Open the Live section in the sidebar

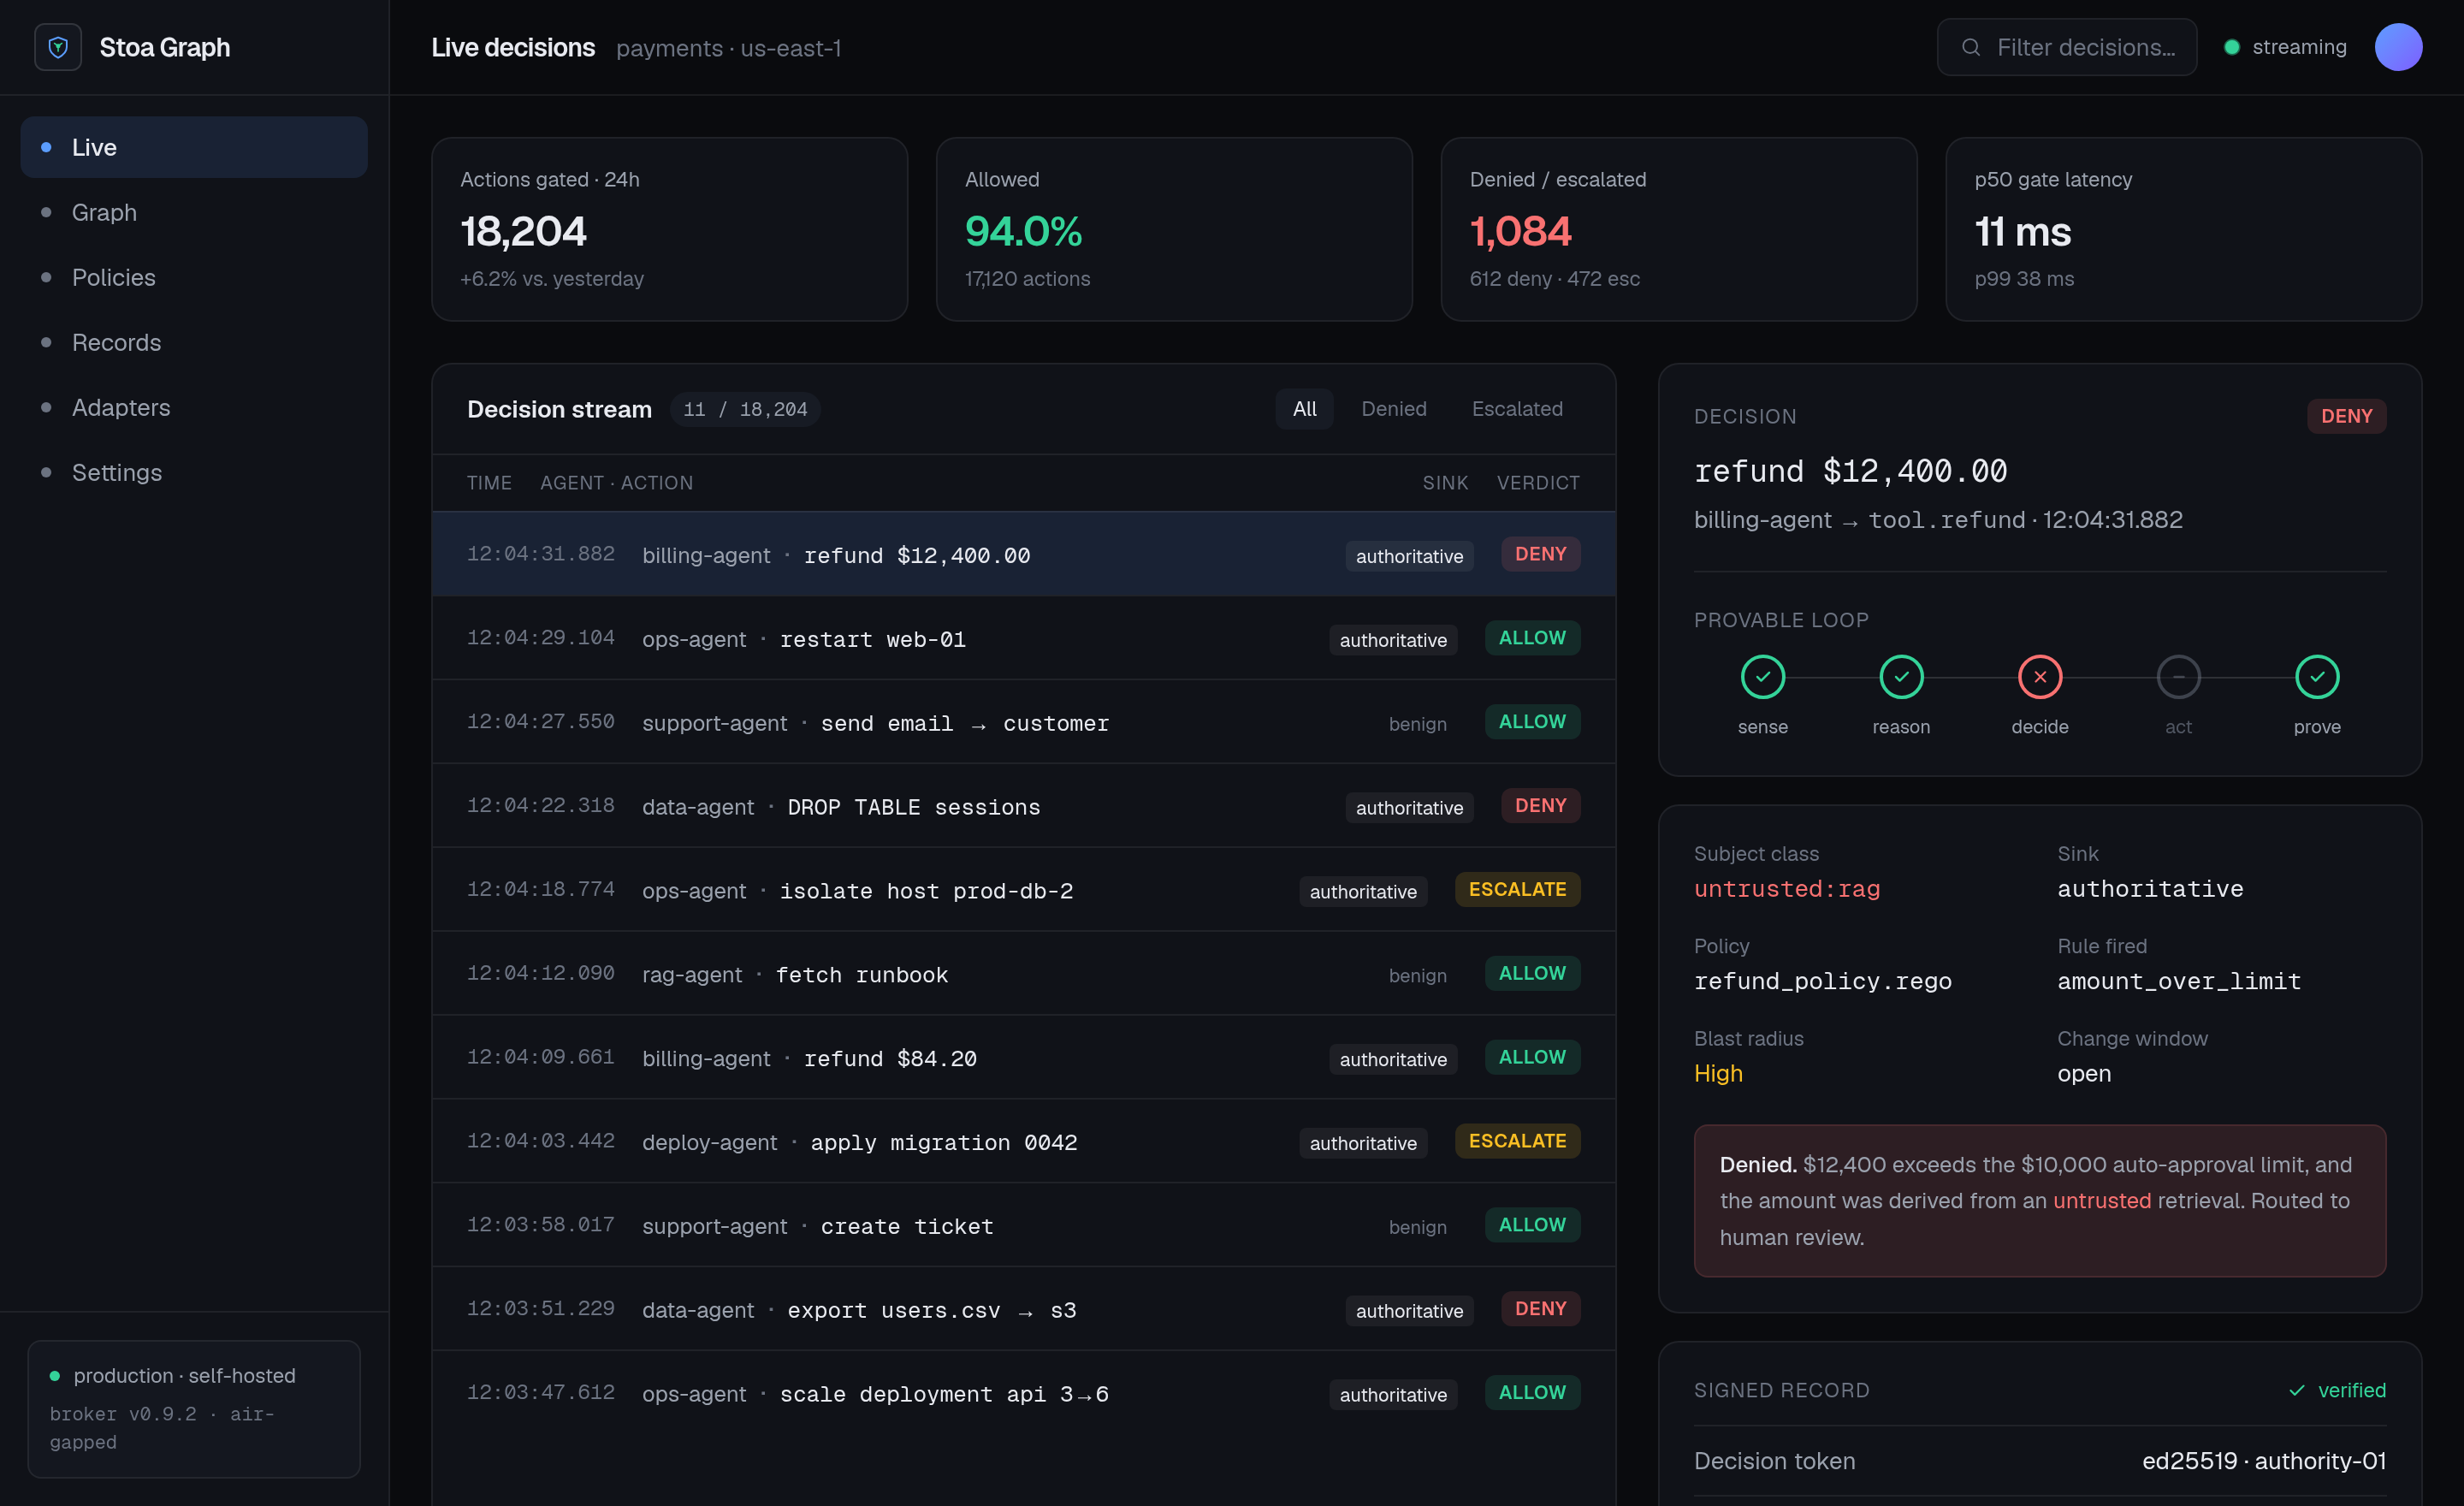(194, 147)
